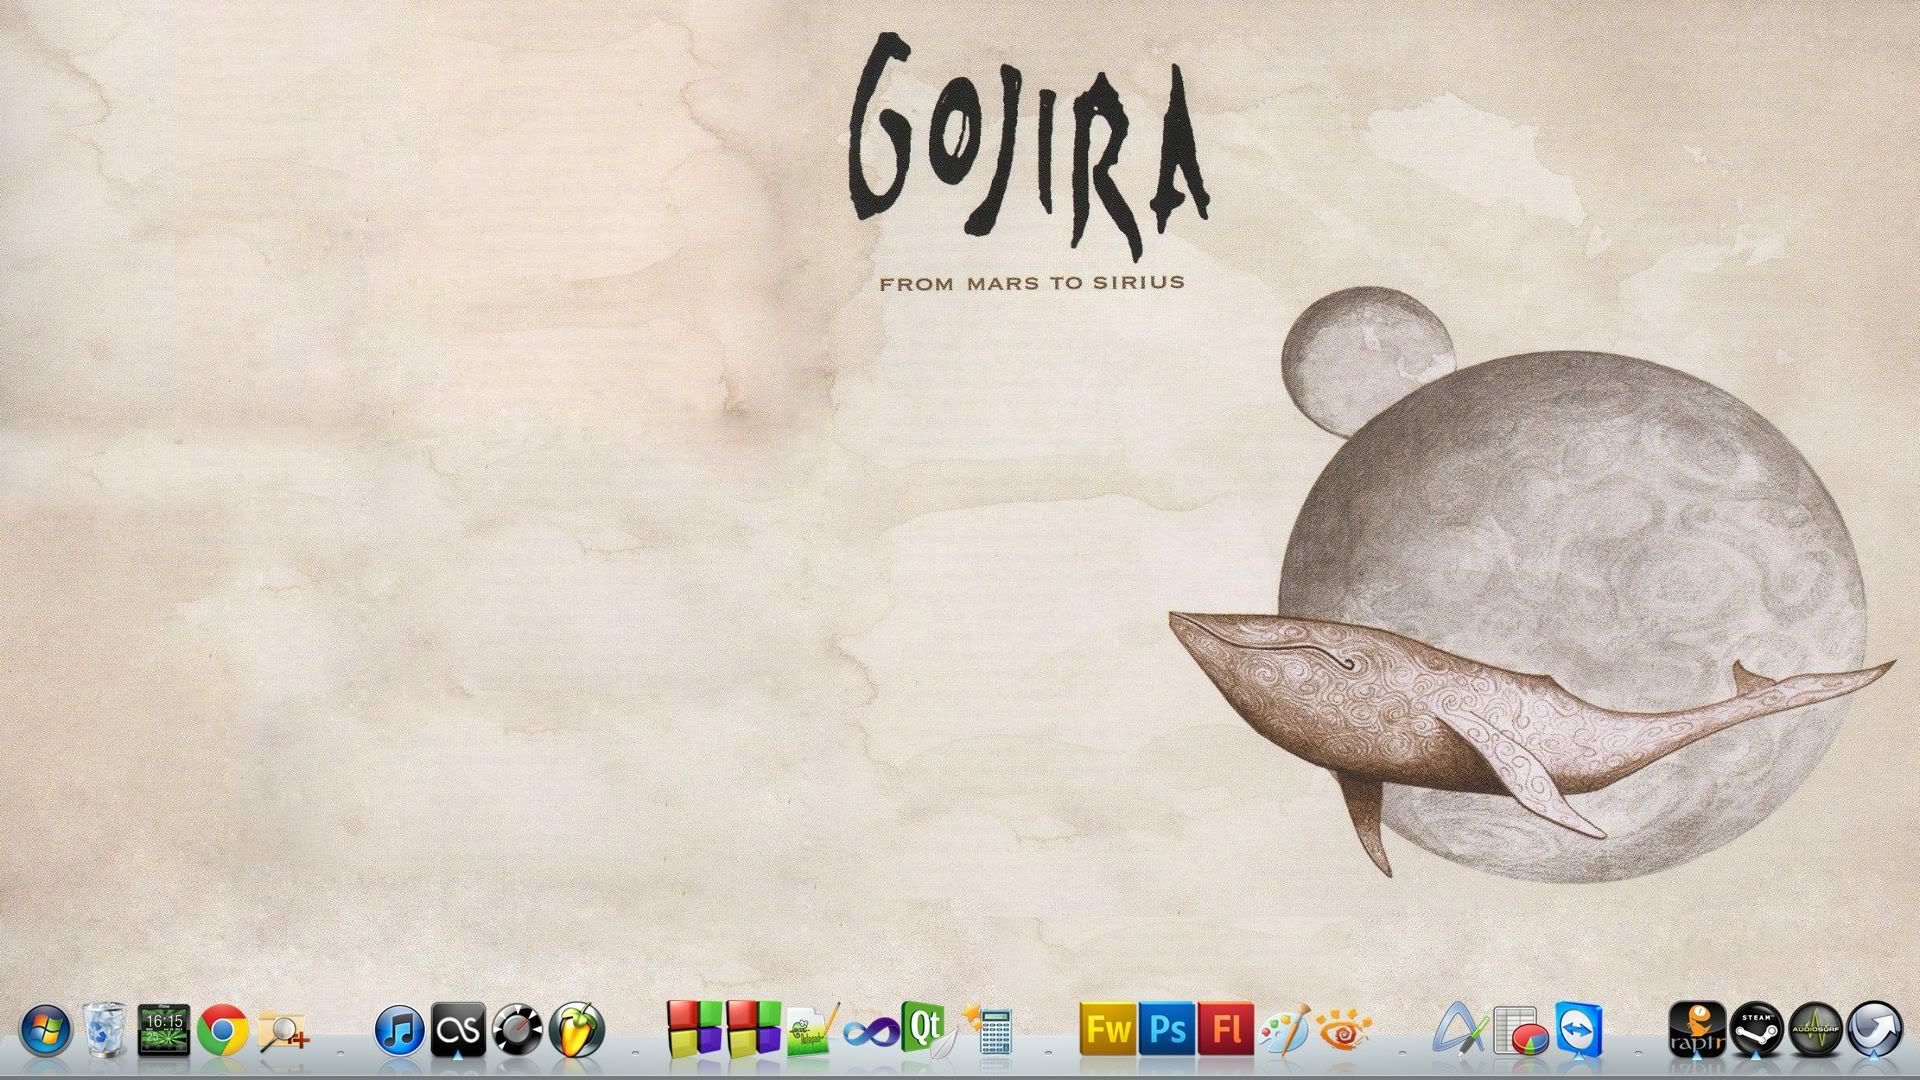Open the folder search magnifier icon
1920x1080 pixels.
283,1031
